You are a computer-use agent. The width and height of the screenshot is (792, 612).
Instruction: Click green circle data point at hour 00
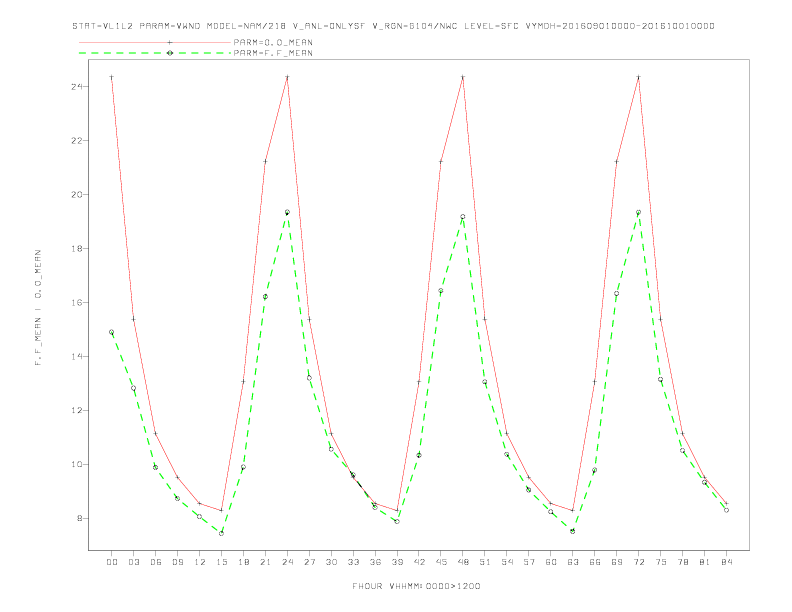[112, 332]
